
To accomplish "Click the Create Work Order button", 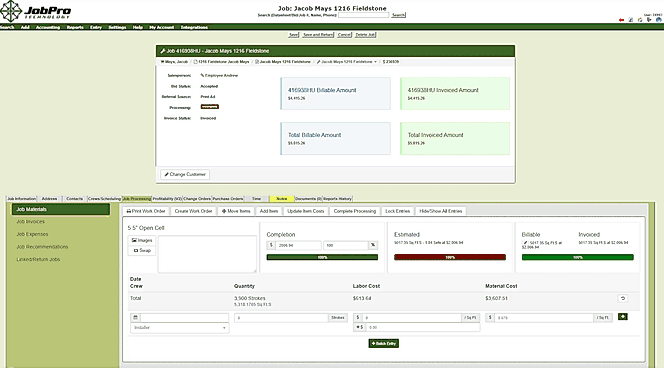I will 193,211.
